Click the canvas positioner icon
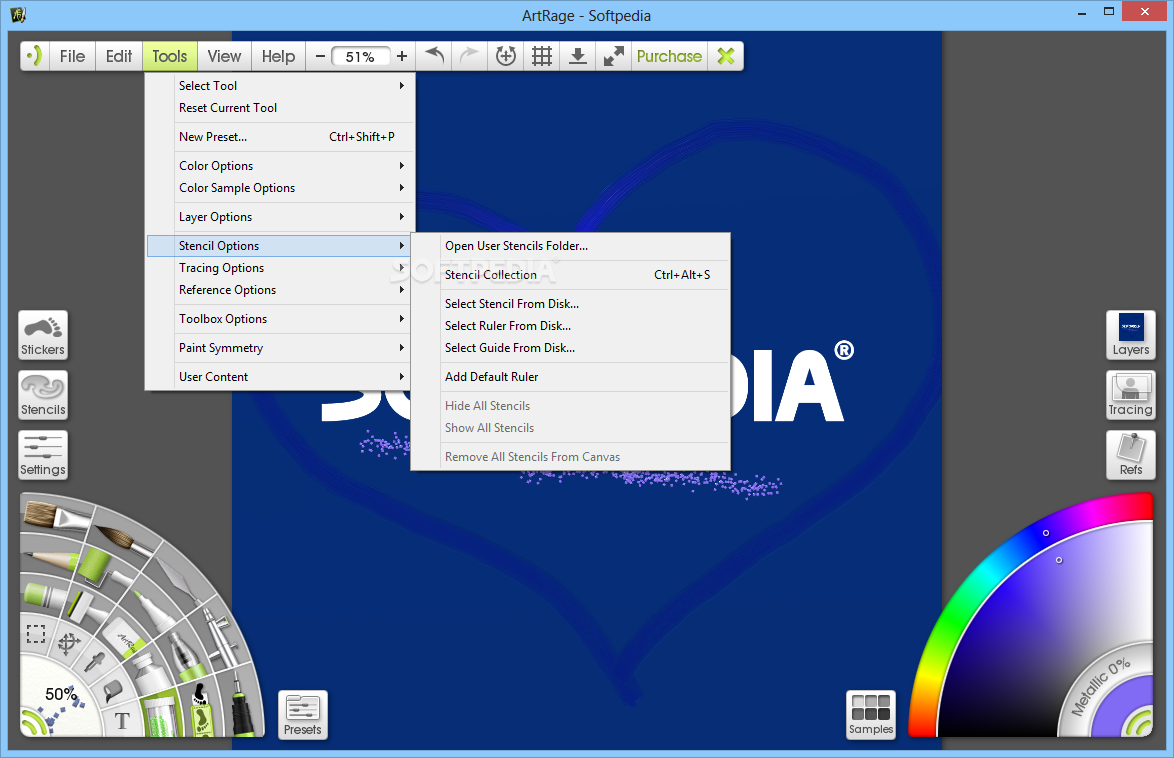1174x758 pixels. (506, 55)
